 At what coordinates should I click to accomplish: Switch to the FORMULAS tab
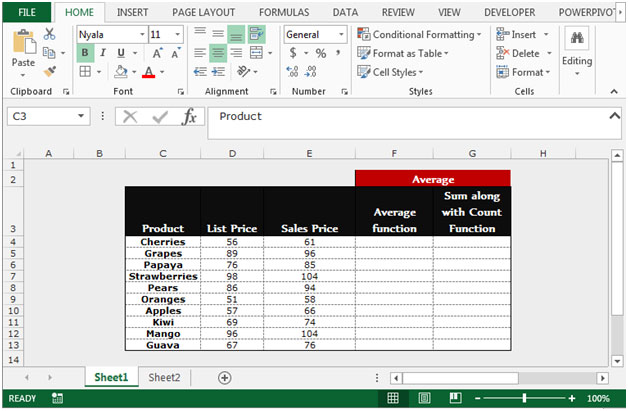pos(284,12)
